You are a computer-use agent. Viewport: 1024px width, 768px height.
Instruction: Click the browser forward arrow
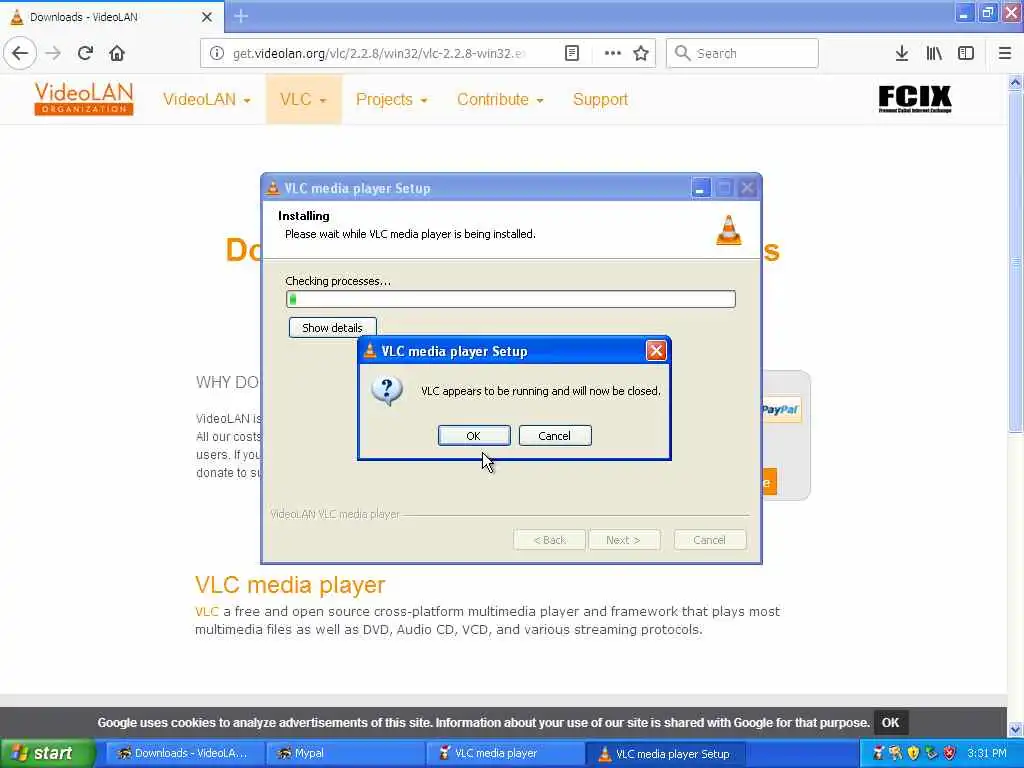54,54
